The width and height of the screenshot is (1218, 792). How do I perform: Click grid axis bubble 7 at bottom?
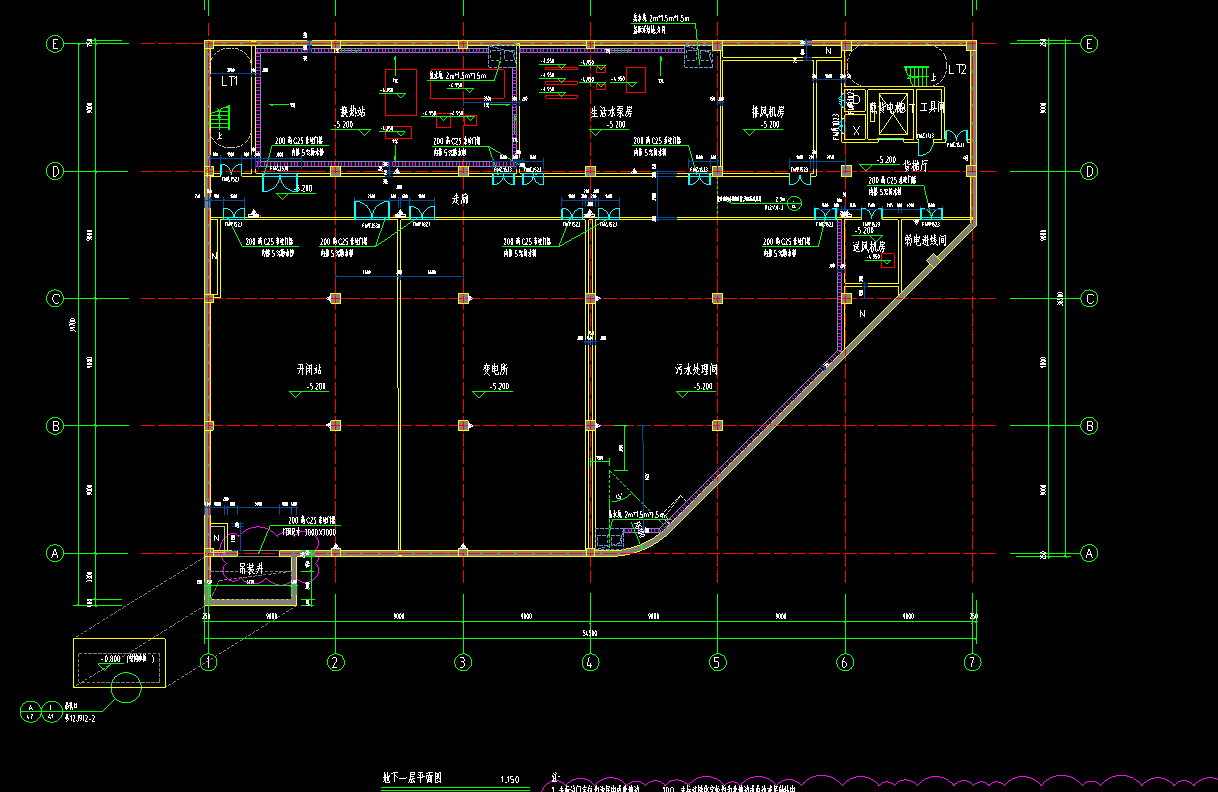971,662
